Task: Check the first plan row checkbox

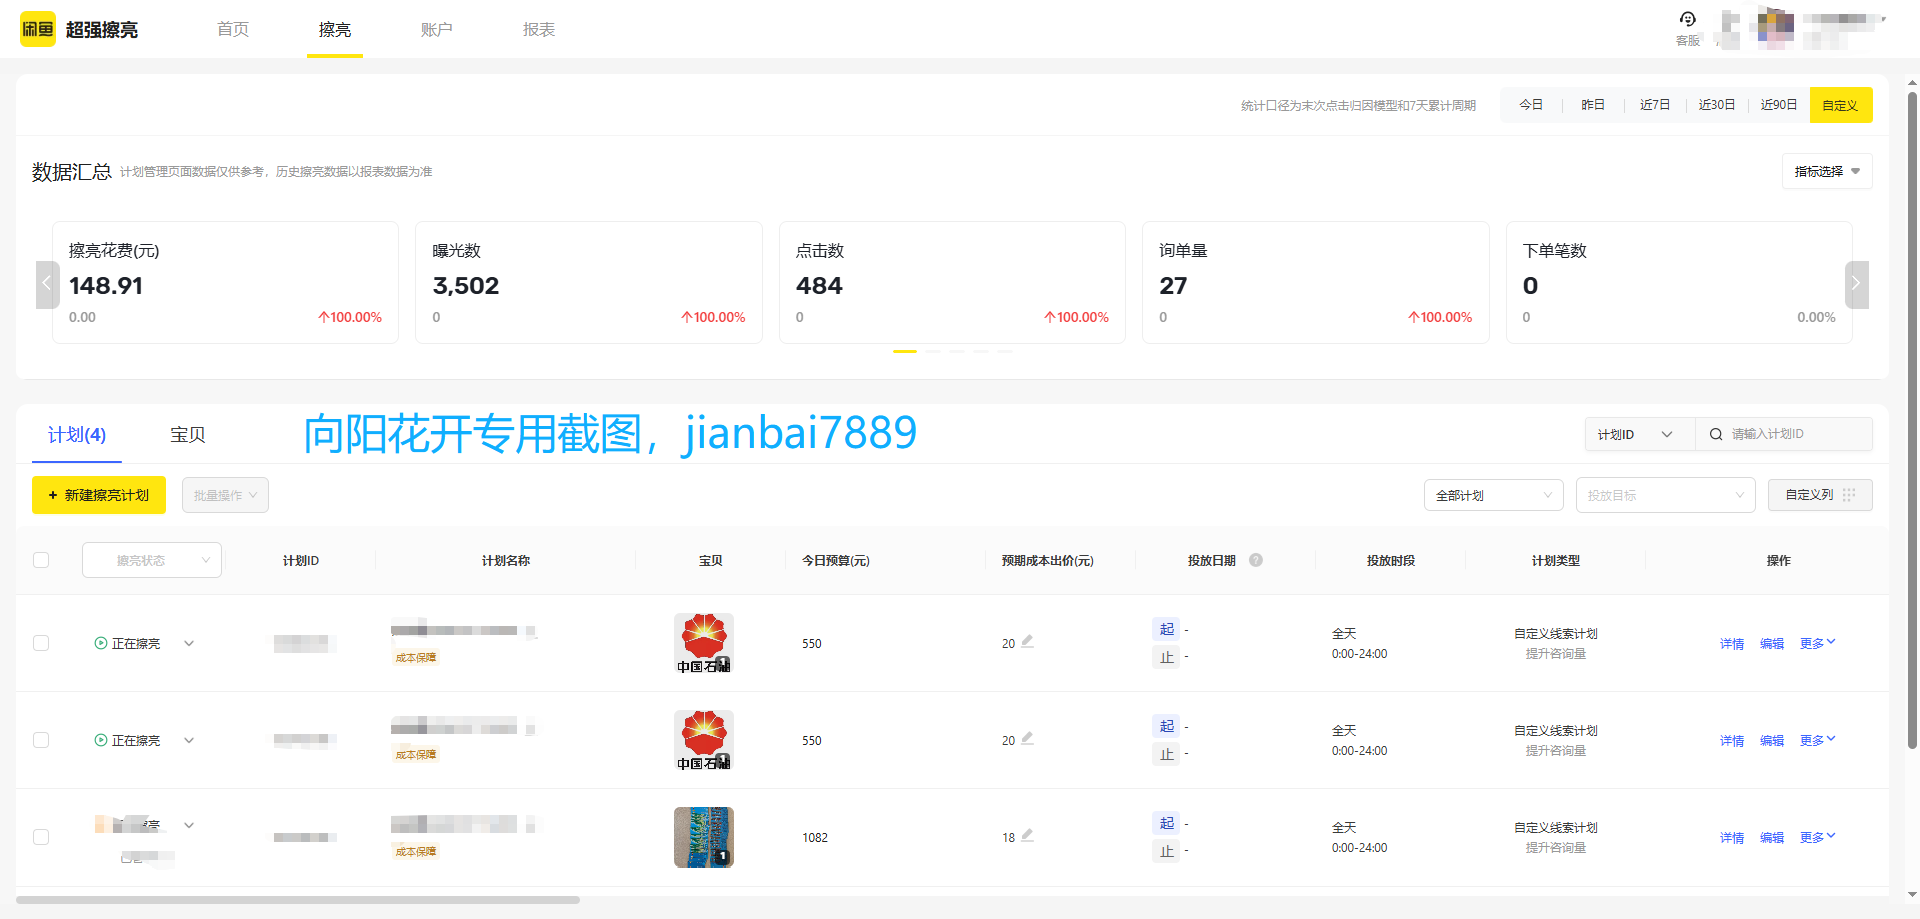Action: point(41,643)
